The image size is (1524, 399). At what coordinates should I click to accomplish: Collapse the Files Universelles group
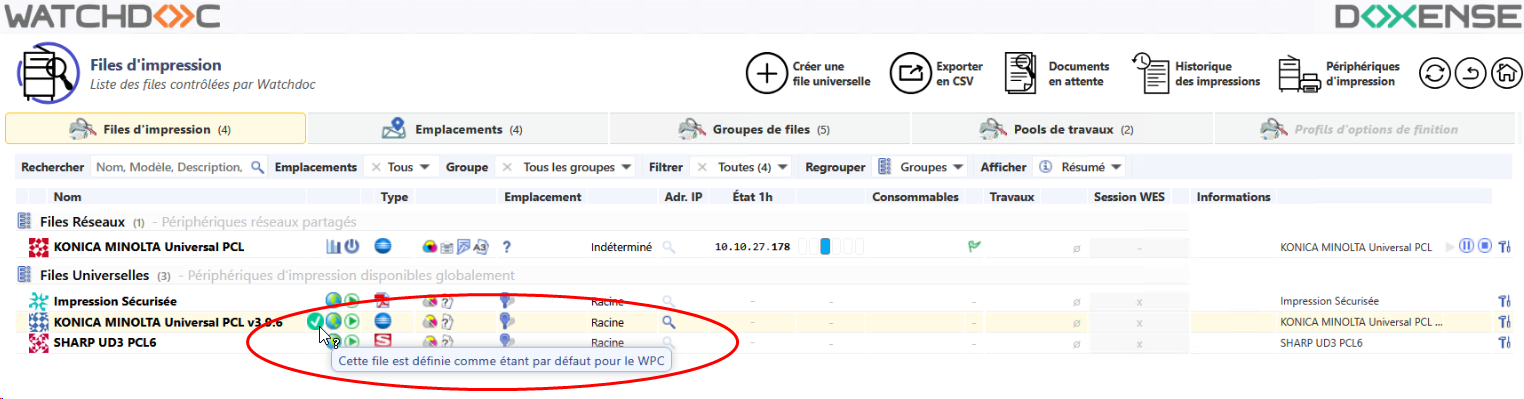click(x=25, y=275)
